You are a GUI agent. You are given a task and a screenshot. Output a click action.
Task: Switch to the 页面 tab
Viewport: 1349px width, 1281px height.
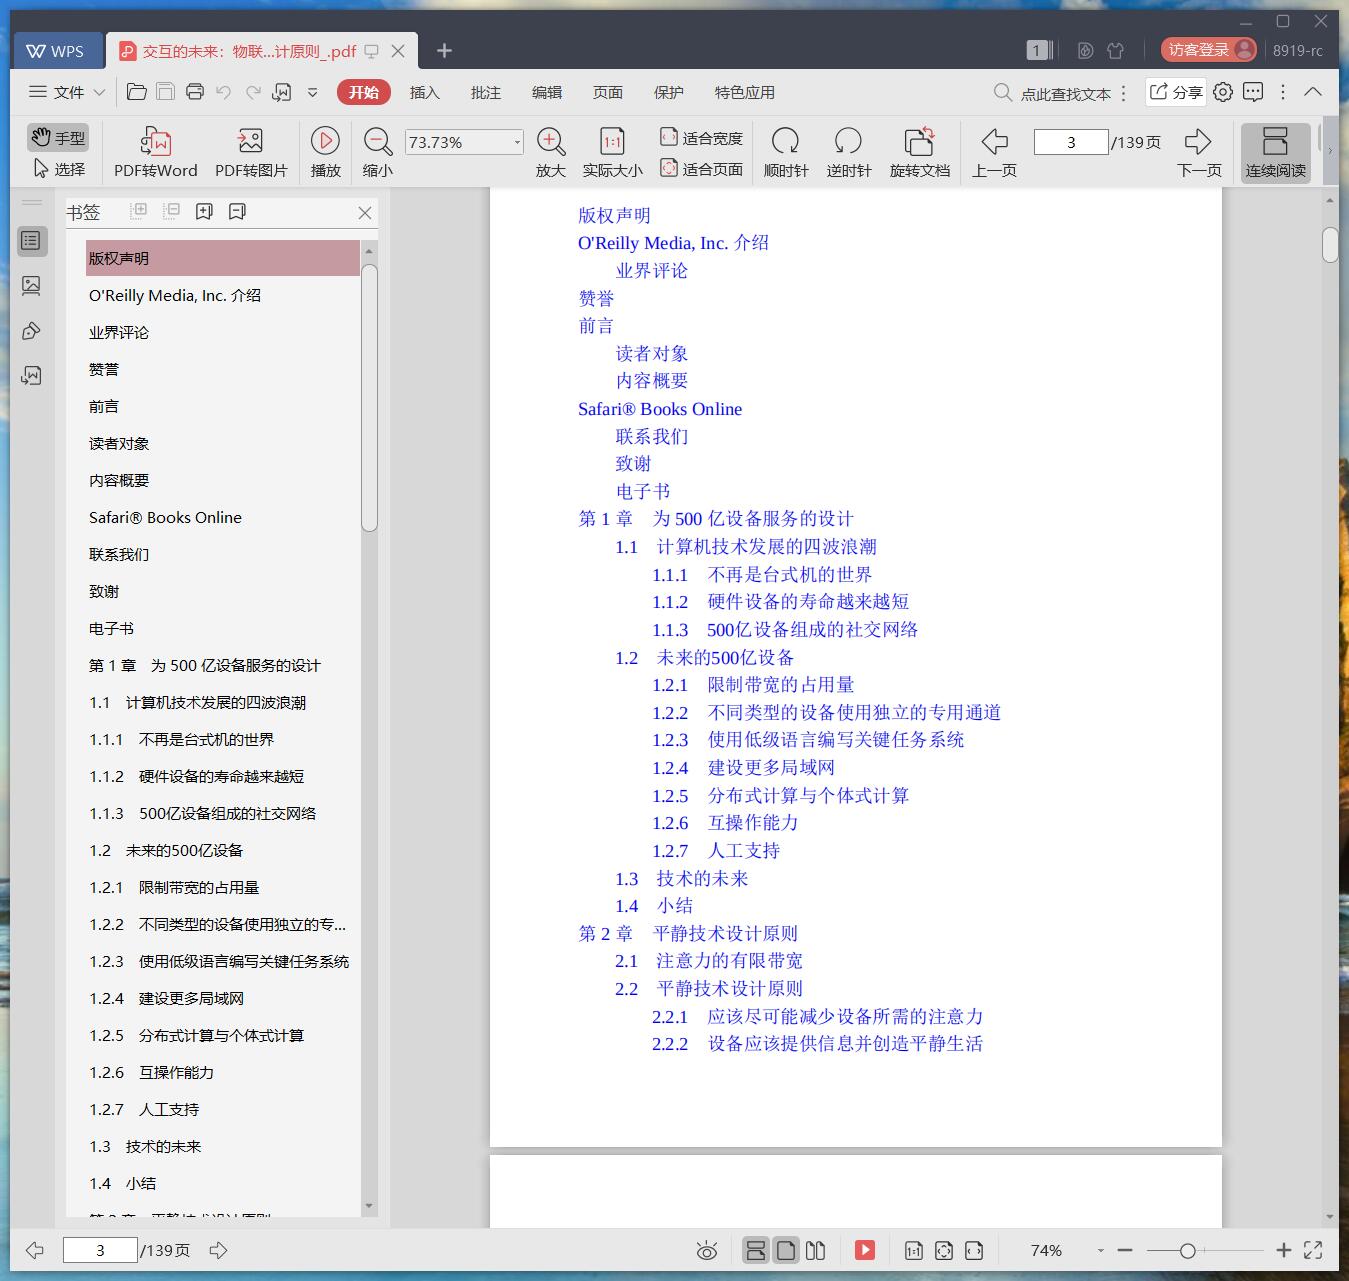click(x=607, y=92)
